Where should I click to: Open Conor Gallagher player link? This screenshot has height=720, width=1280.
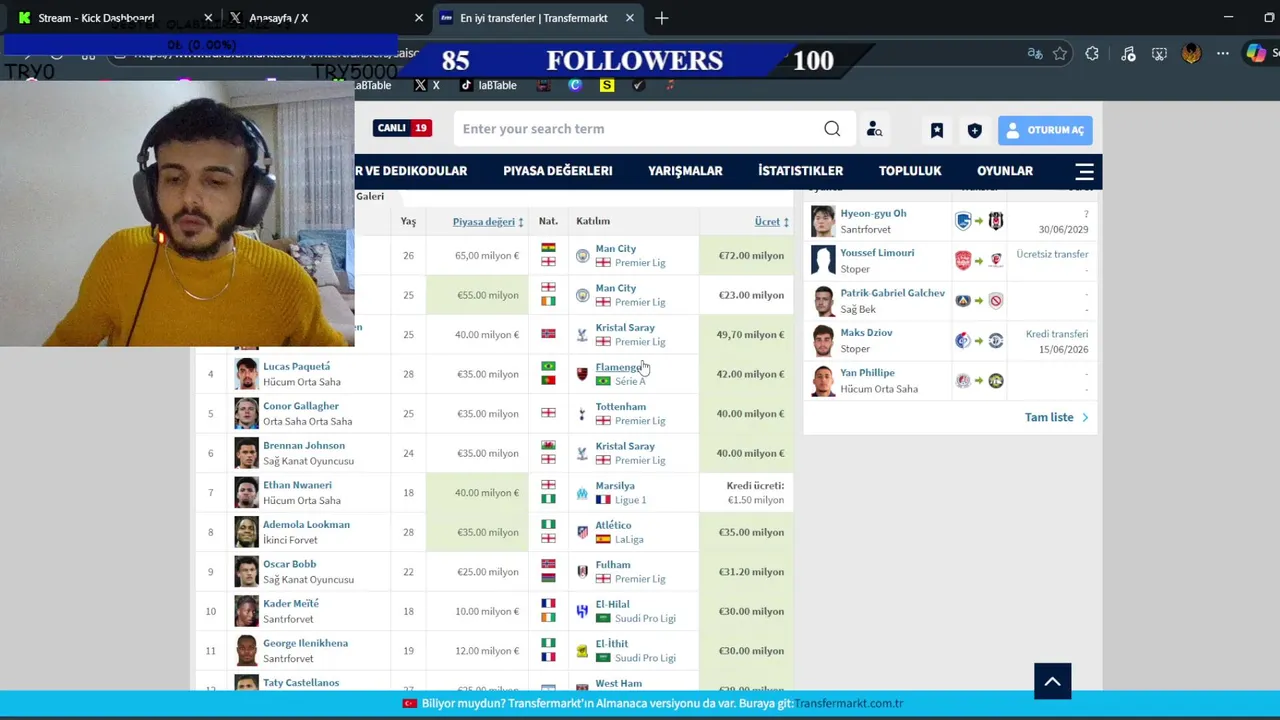click(x=301, y=406)
